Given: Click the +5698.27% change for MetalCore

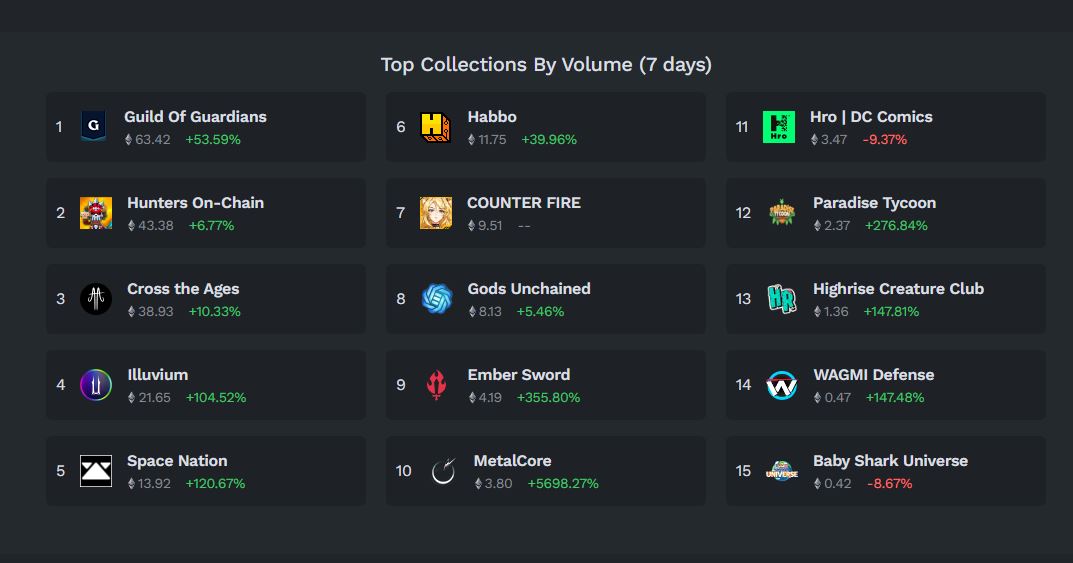Looking at the screenshot, I should pyautogui.click(x=563, y=484).
